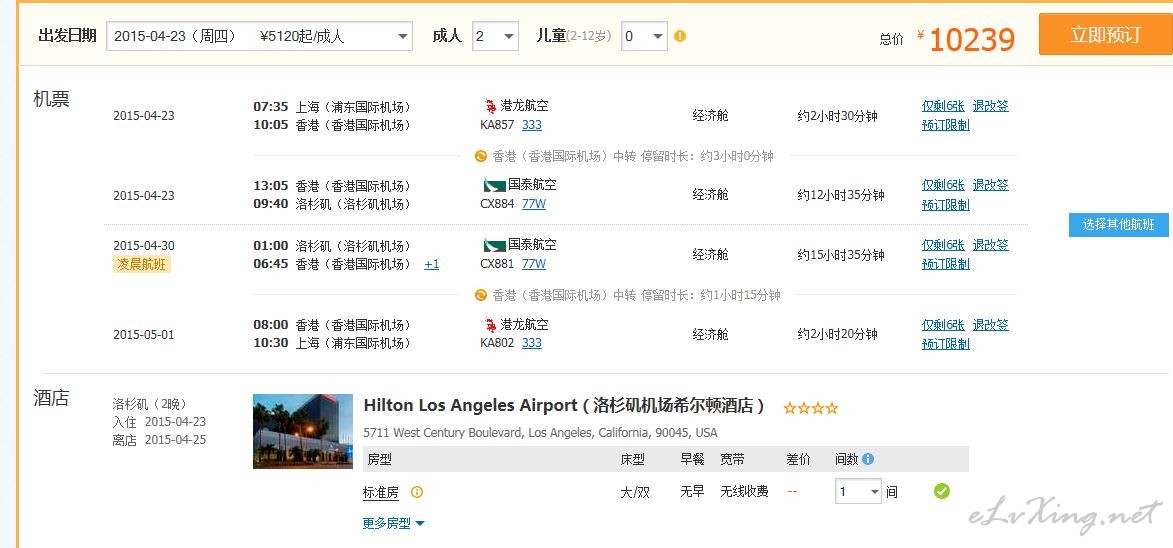Click 仅剩6张 link in KA802 row

coord(943,324)
